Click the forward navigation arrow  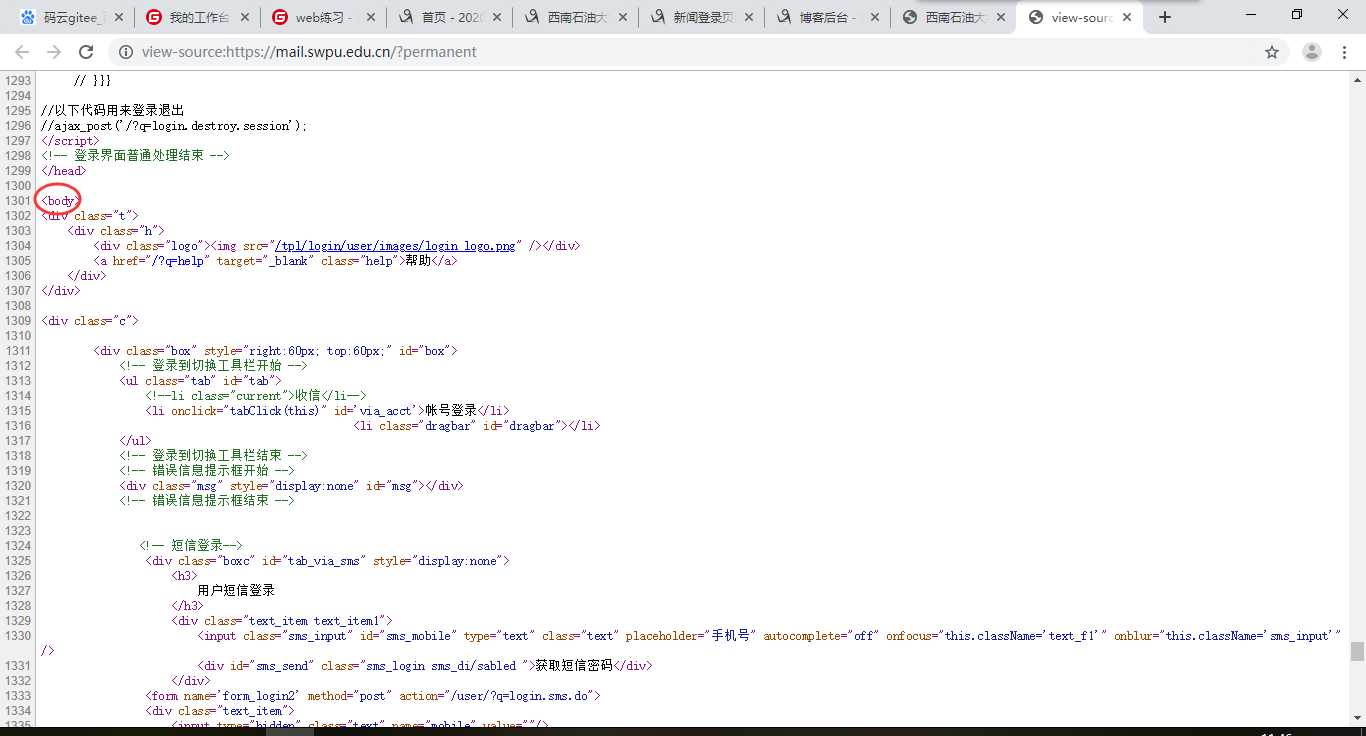(x=54, y=52)
